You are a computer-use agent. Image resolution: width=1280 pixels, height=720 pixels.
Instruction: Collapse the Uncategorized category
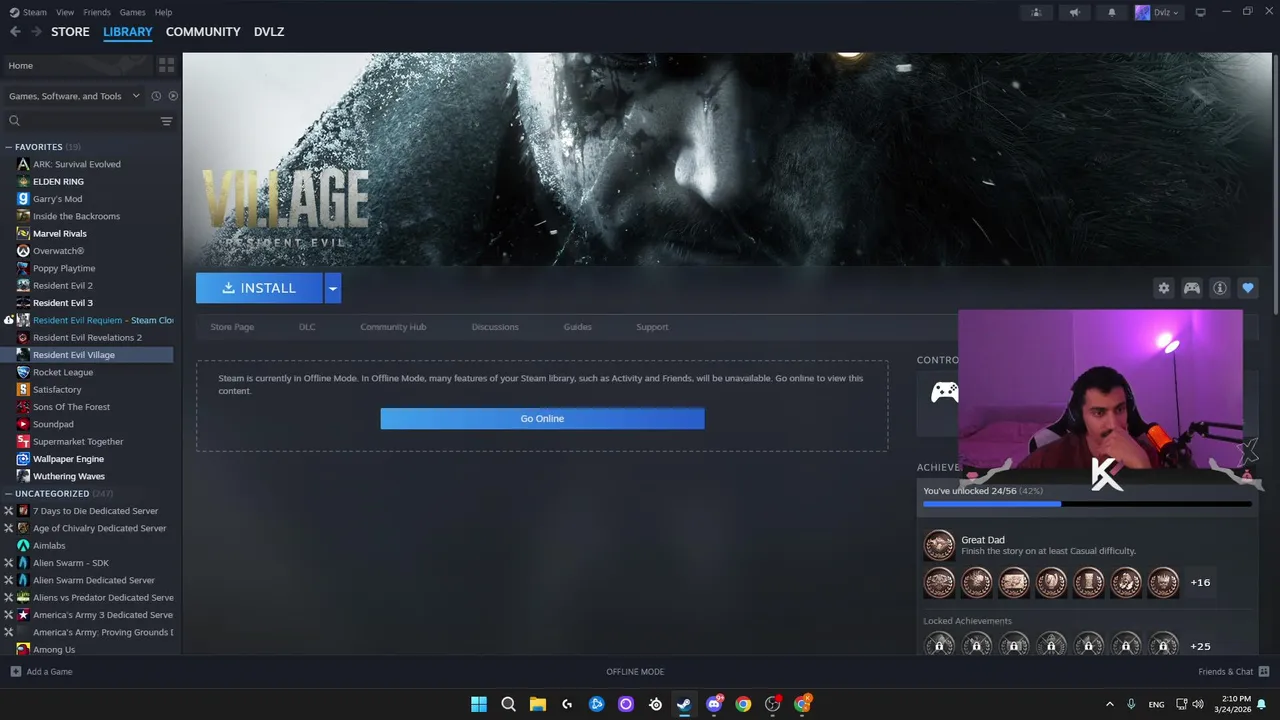[x=8, y=493]
